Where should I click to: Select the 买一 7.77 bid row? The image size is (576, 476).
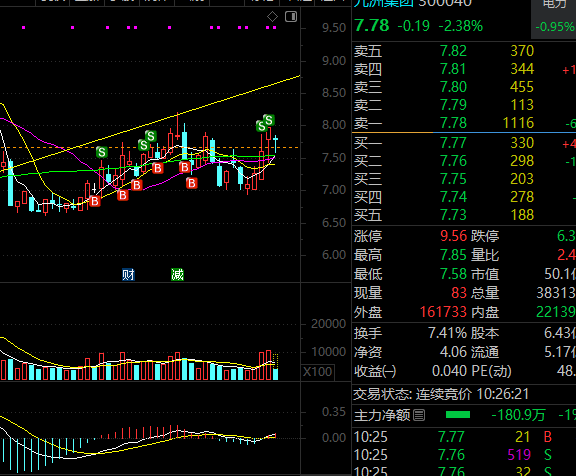point(464,143)
